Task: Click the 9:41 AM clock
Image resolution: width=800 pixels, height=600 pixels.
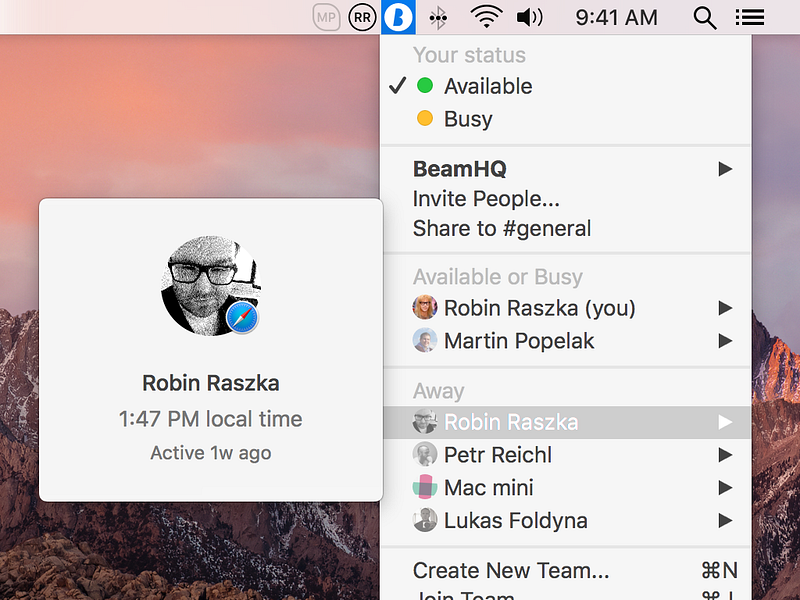Action: point(616,17)
